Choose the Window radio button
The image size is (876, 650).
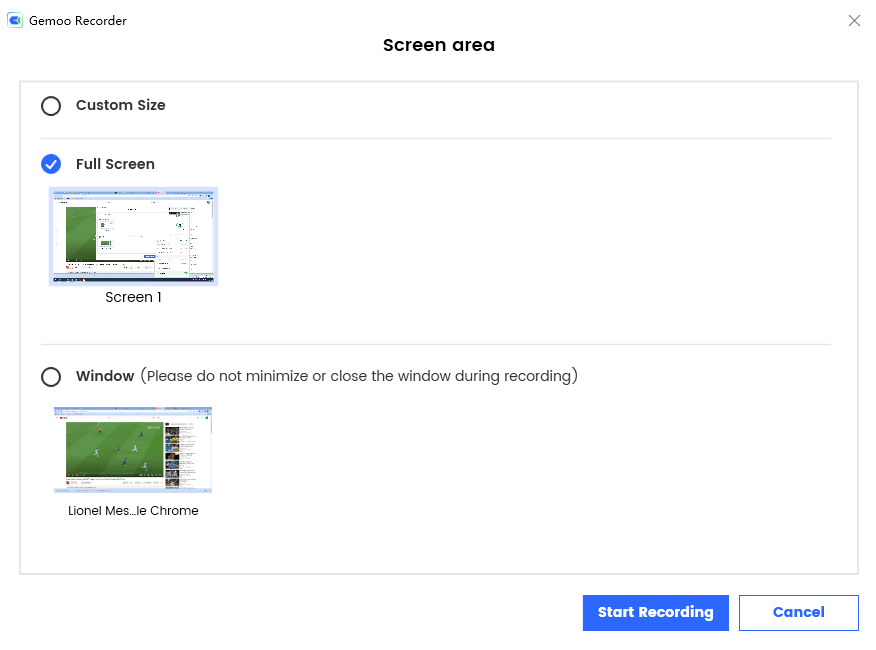[x=51, y=377]
